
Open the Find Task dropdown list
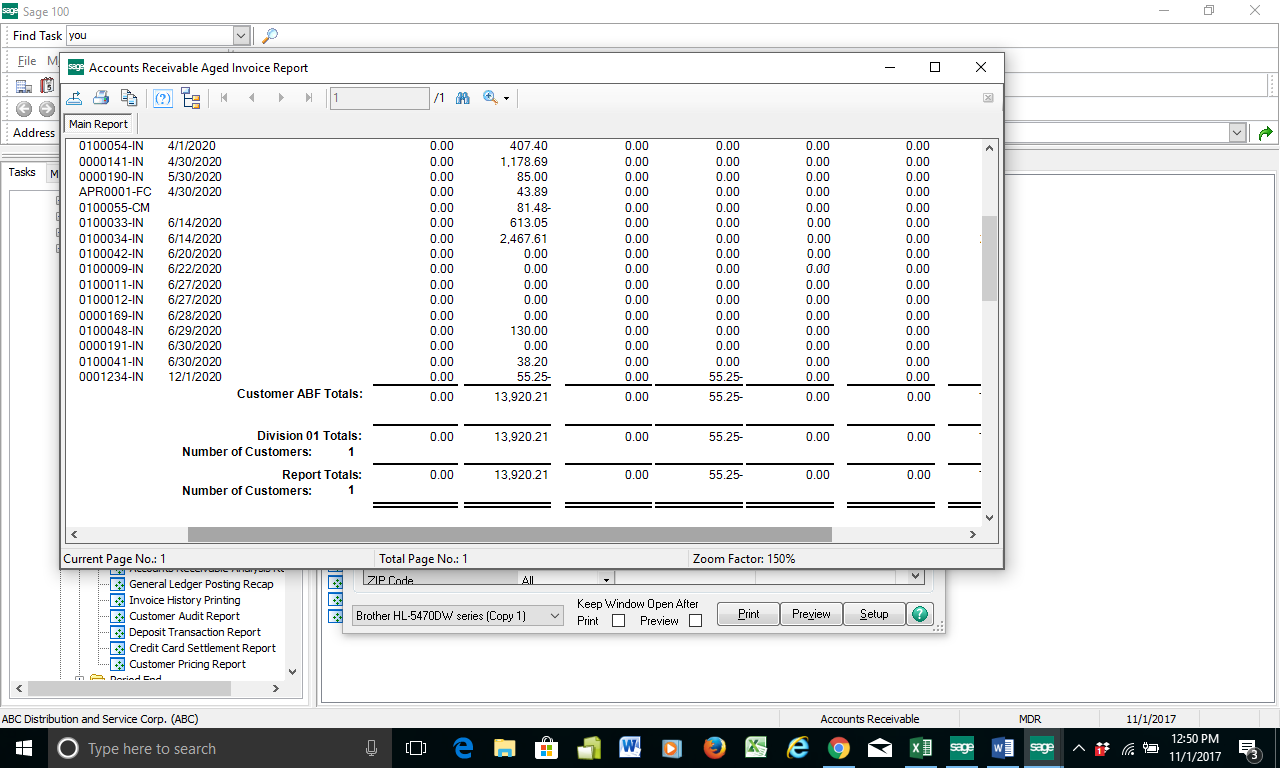pos(240,35)
